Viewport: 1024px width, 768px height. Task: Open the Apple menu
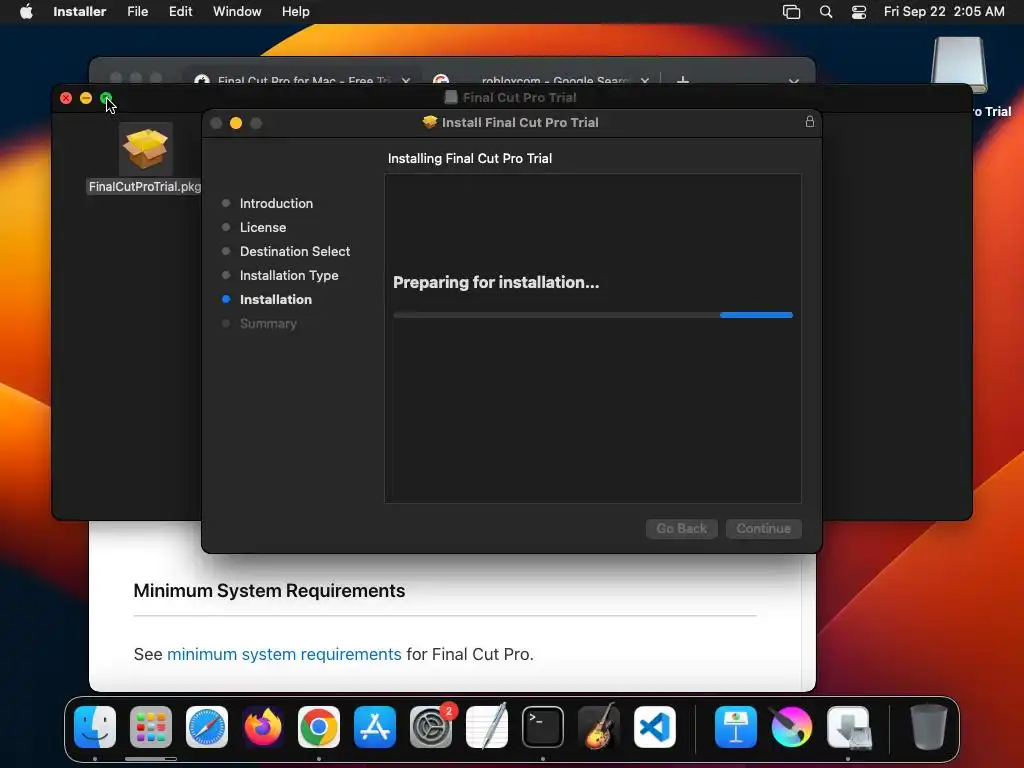[26, 11]
